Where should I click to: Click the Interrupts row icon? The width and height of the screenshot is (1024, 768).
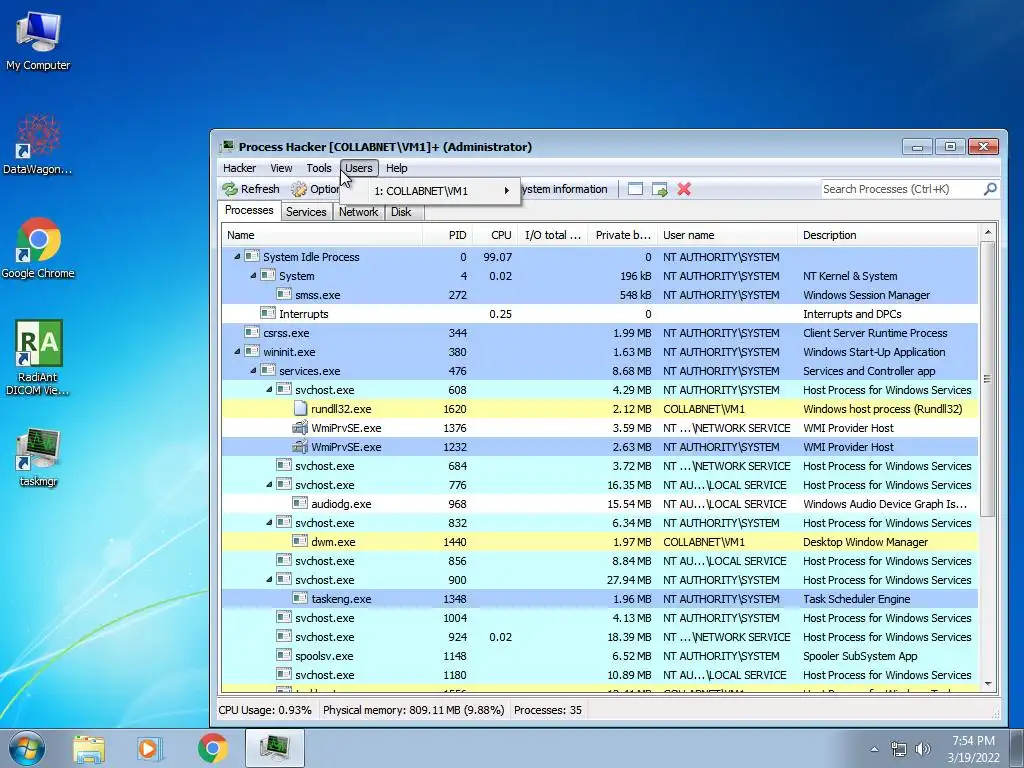[268, 313]
